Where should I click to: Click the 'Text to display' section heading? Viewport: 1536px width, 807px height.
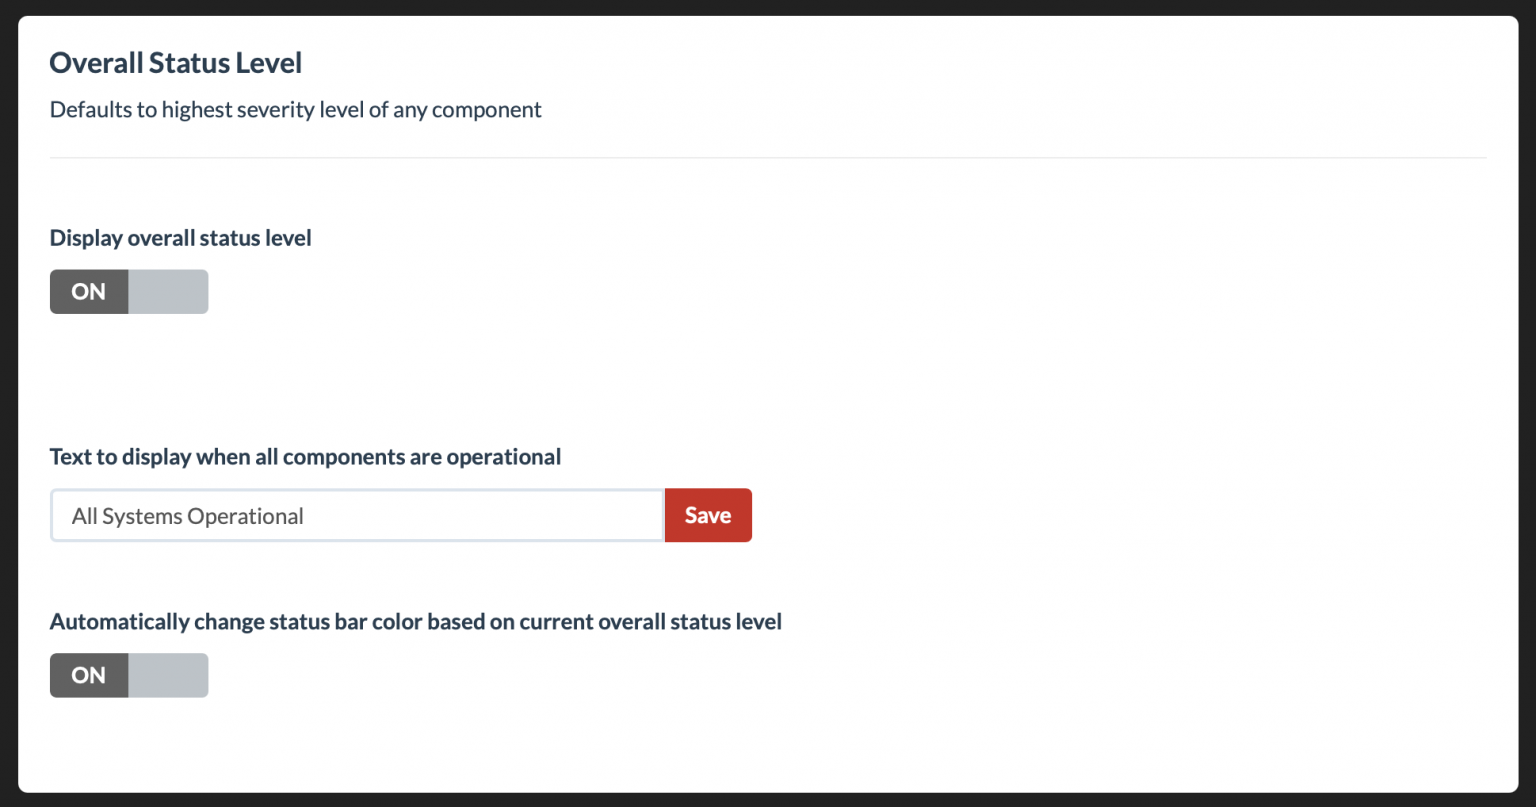(x=305, y=456)
